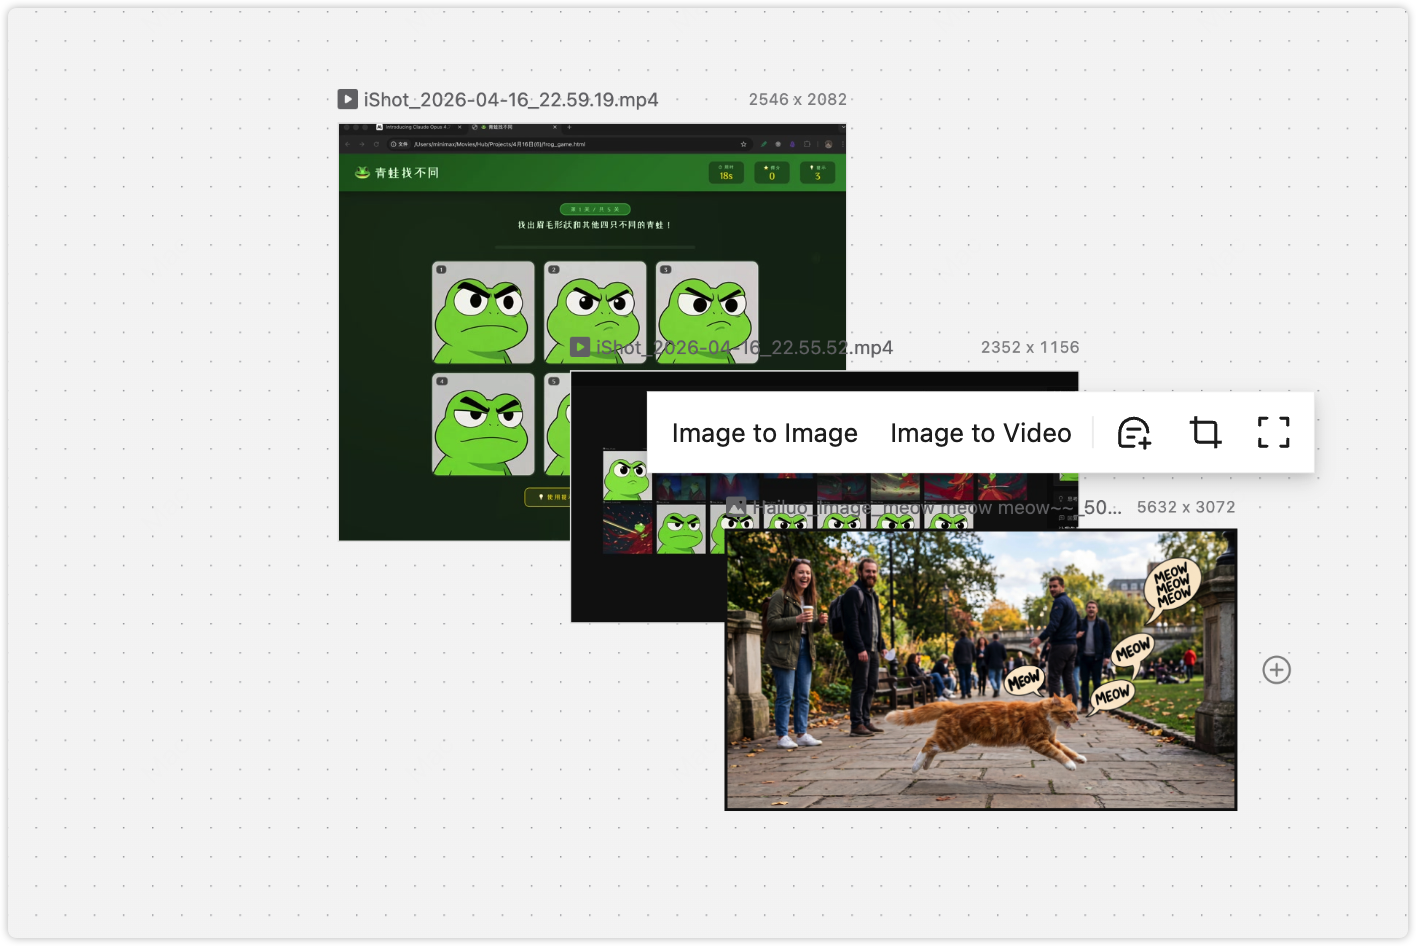Select the file name iShot_2026-04-16_22.55.52.mp4
1416x946 pixels.
coord(744,347)
